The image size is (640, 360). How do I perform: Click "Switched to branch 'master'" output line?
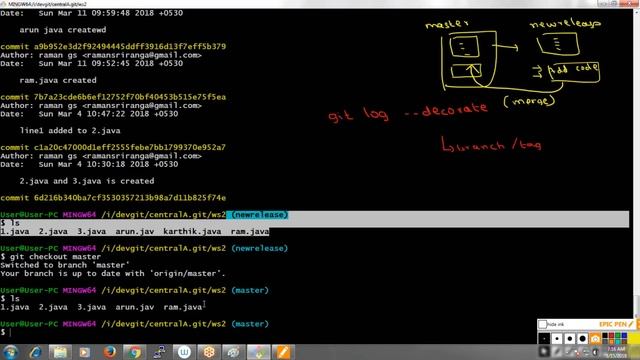(x=65, y=265)
